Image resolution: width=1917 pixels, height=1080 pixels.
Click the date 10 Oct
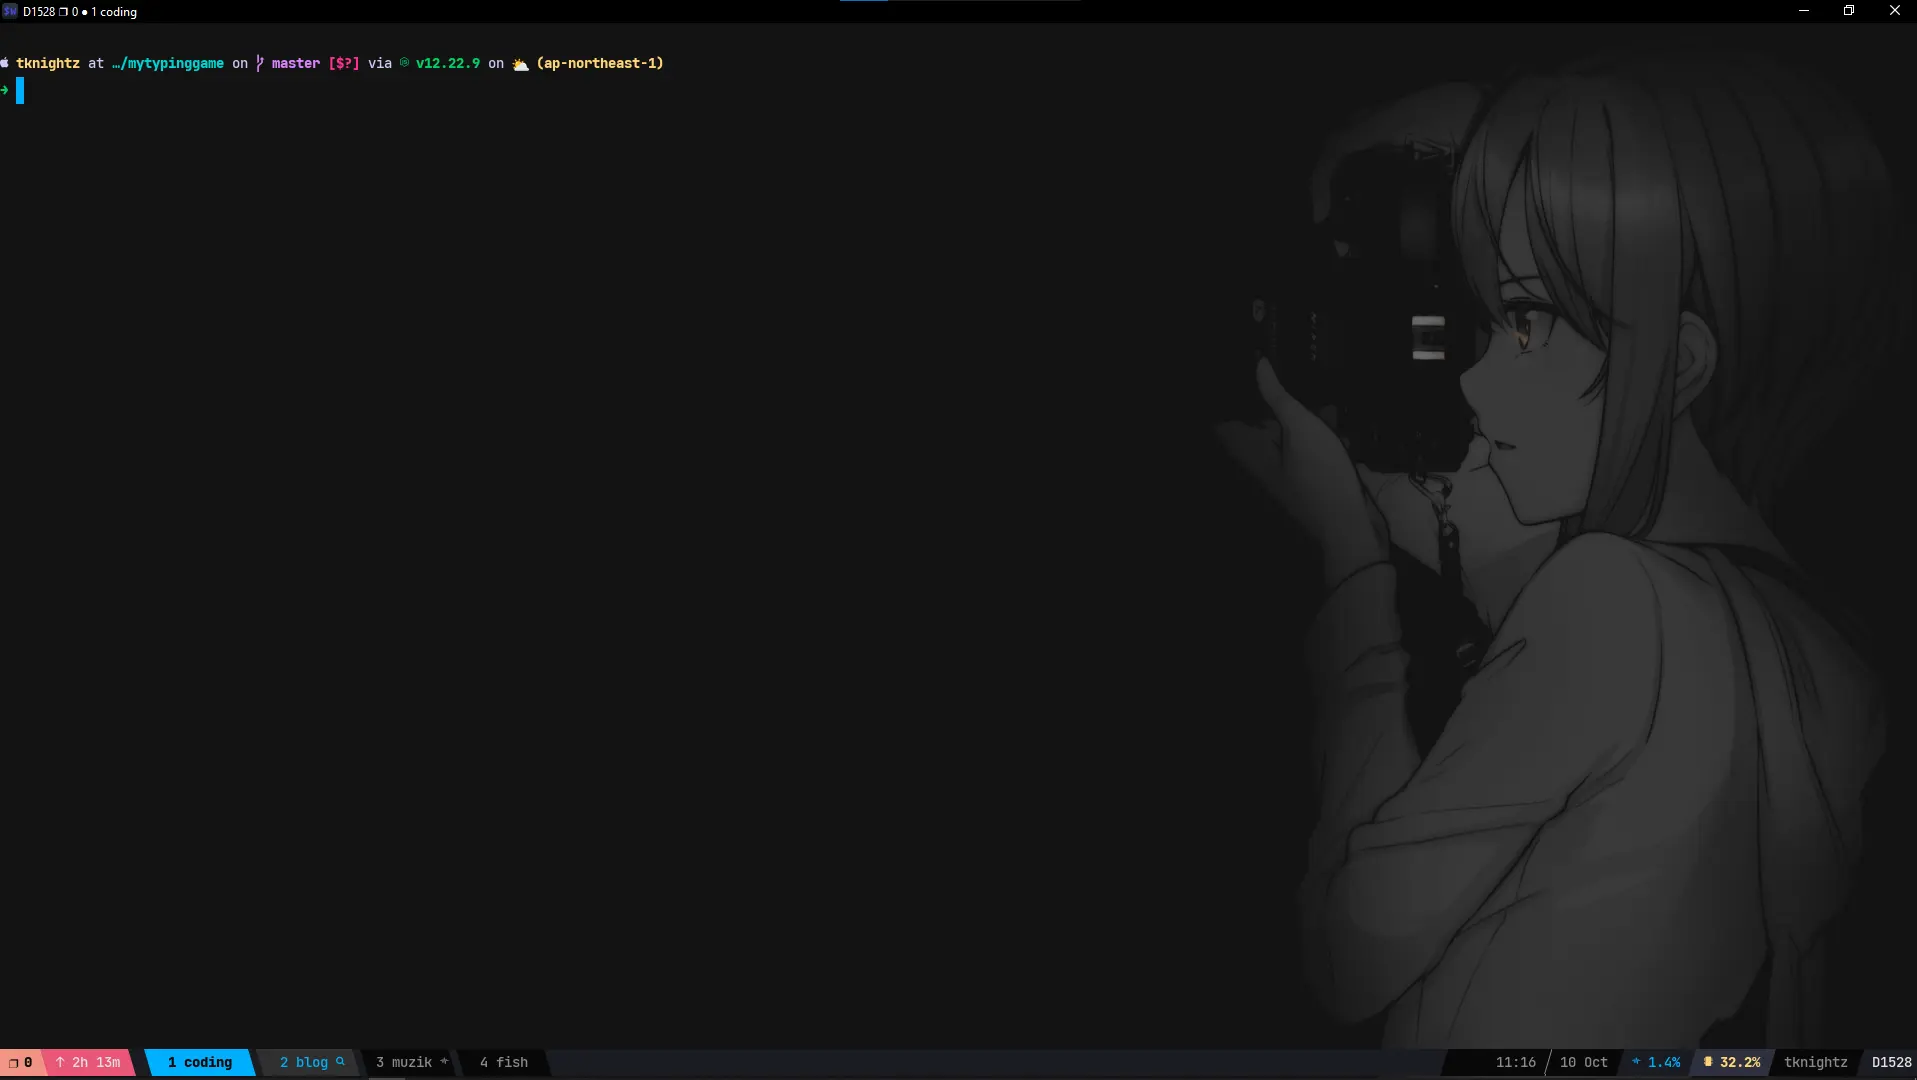pyautogui.click(x=1584, y=1062)
